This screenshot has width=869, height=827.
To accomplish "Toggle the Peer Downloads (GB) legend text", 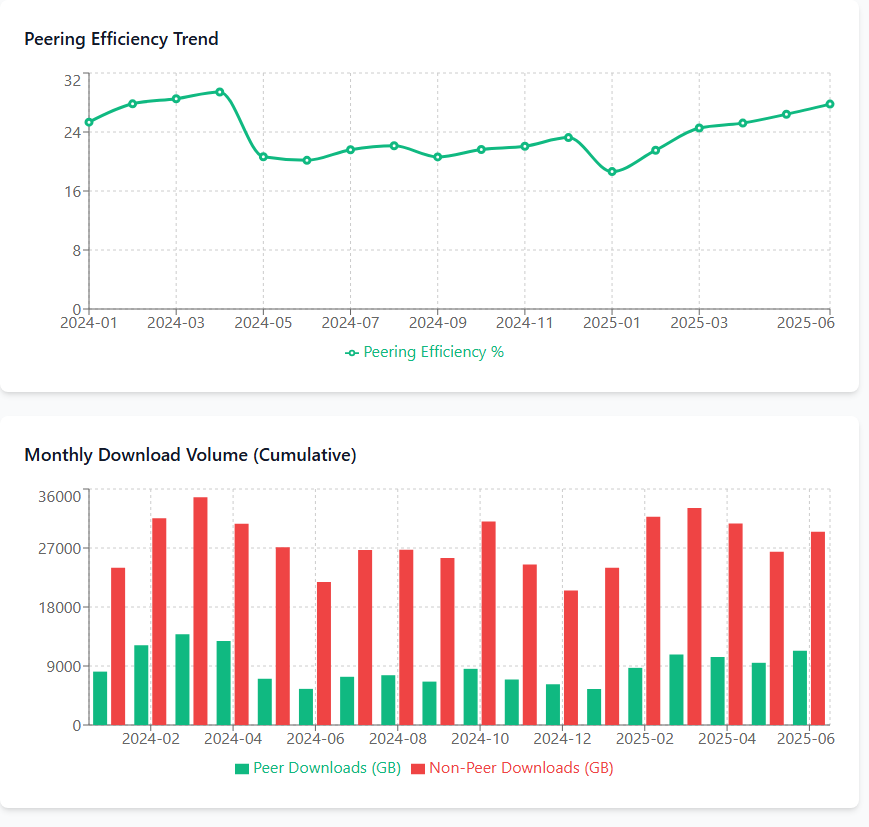I will tap(327, 769).
